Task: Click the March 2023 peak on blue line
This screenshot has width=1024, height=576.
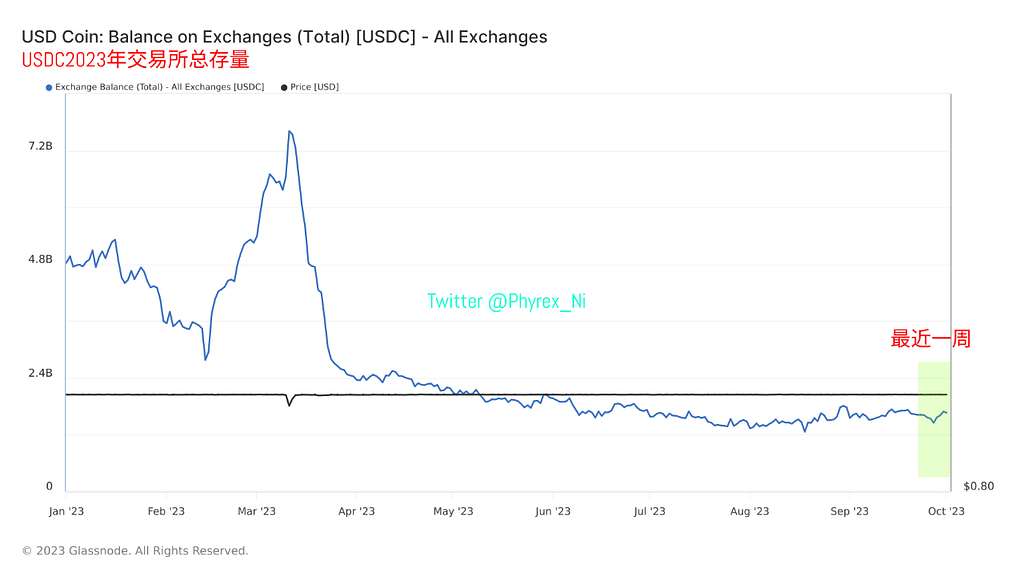Action: coord(289,132)
